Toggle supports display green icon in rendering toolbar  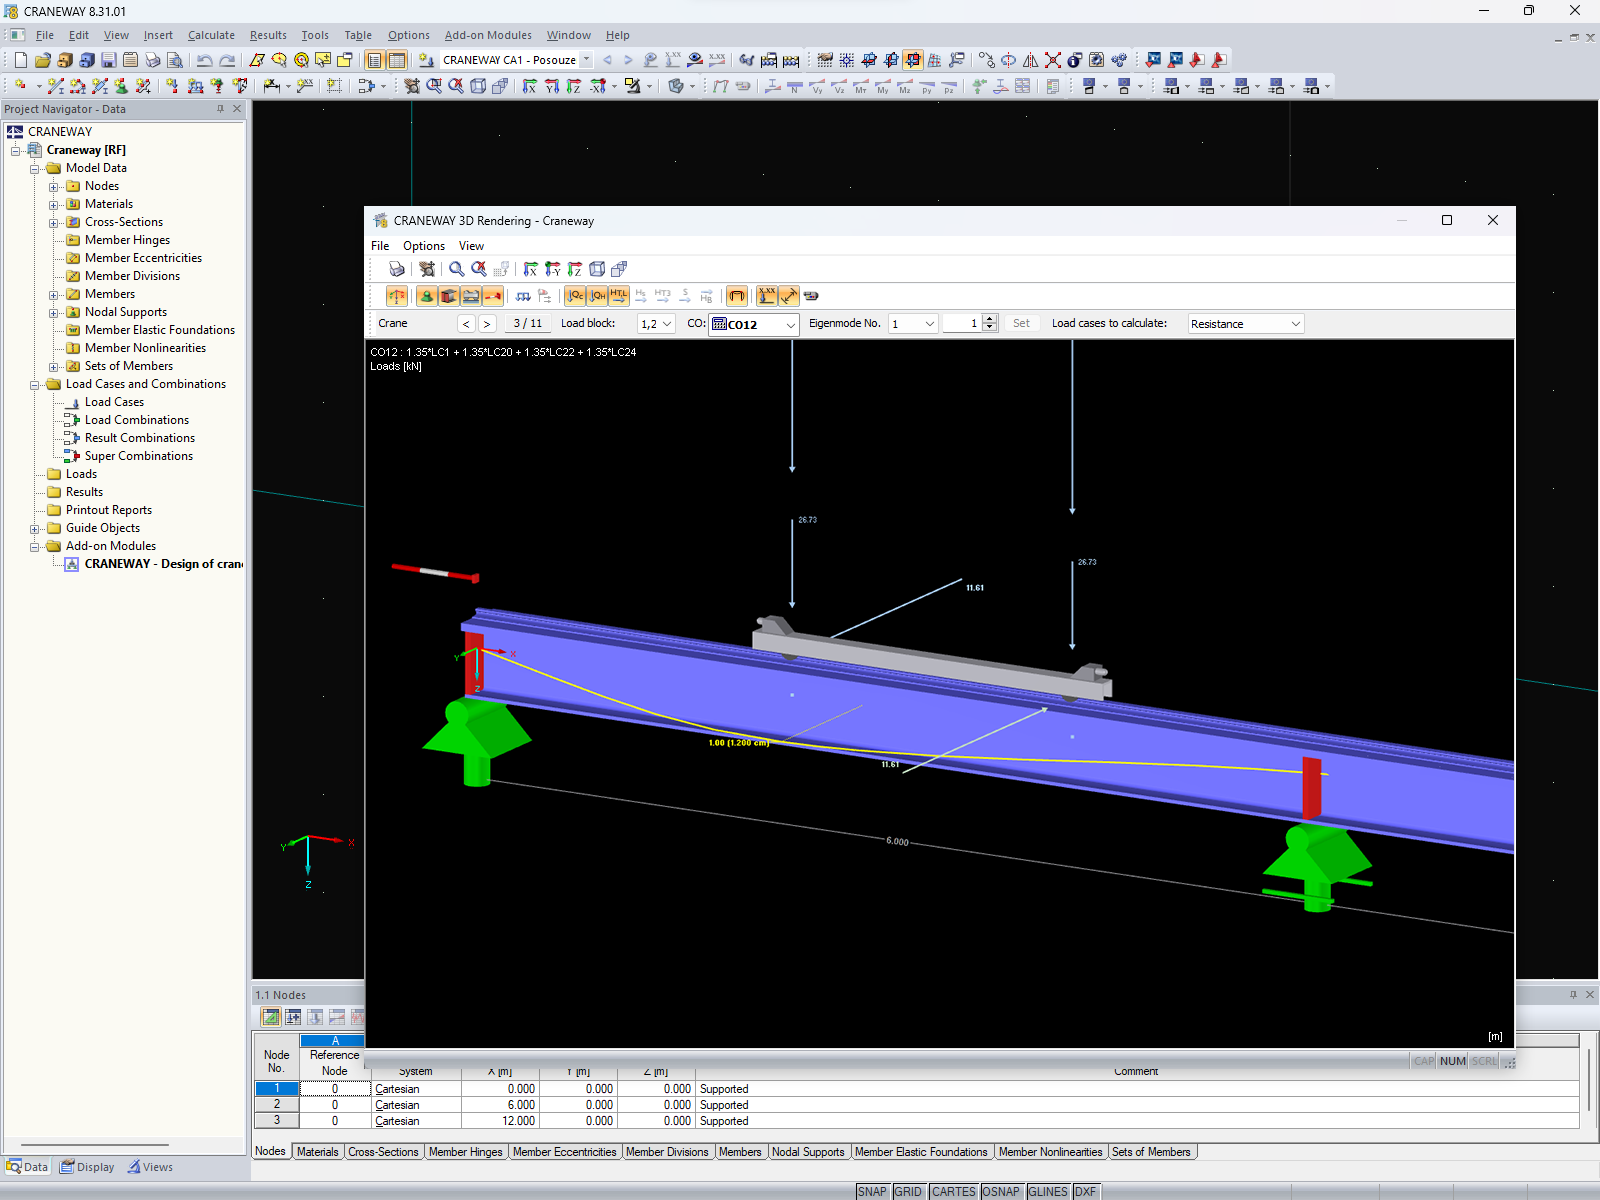[x=427, y=296]
